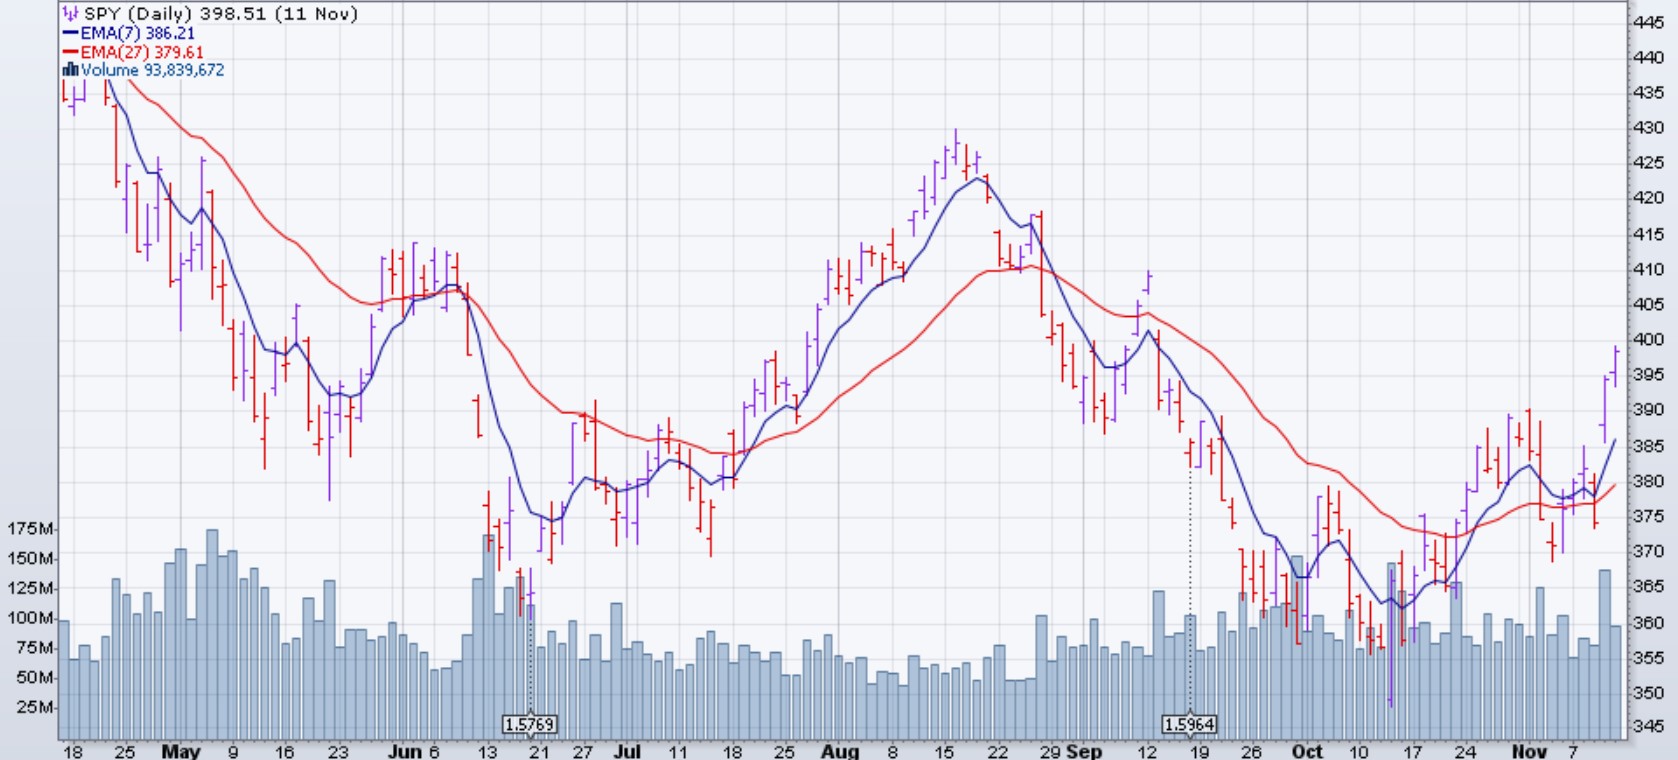Click the price bars icon beside SPY
The width and height of the screenshot is (1678, 760).
point(70,14)
